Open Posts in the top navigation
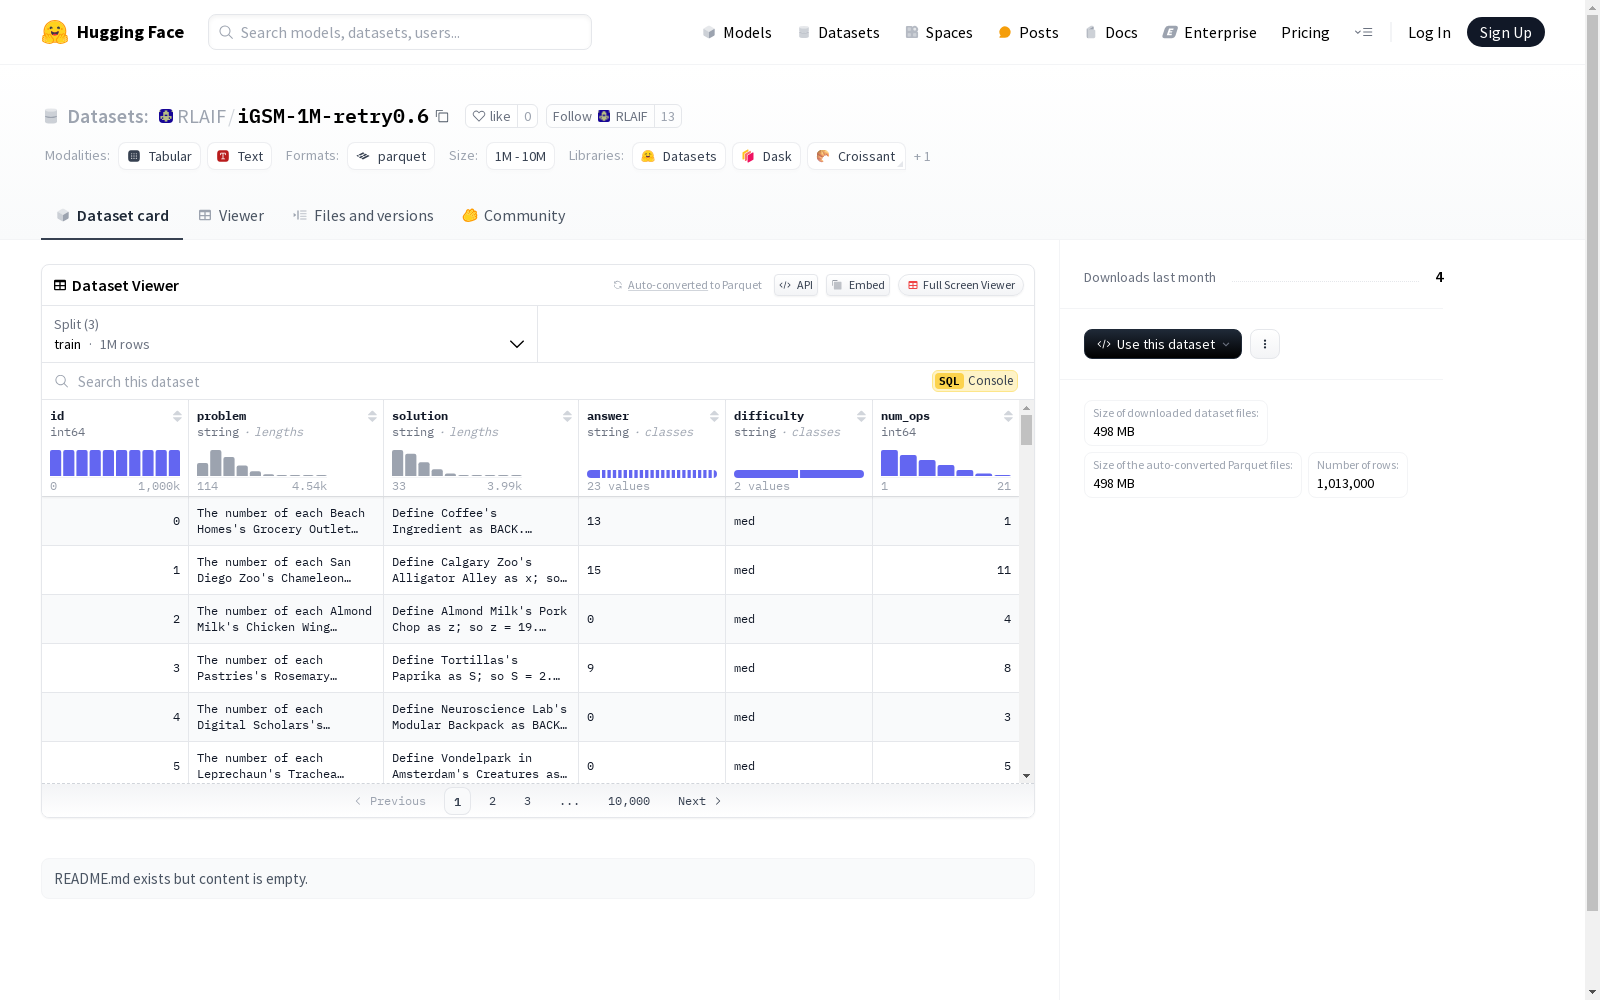Image resolution: width=1600 pixels, height=1000 pixels. coord(1028,32)
